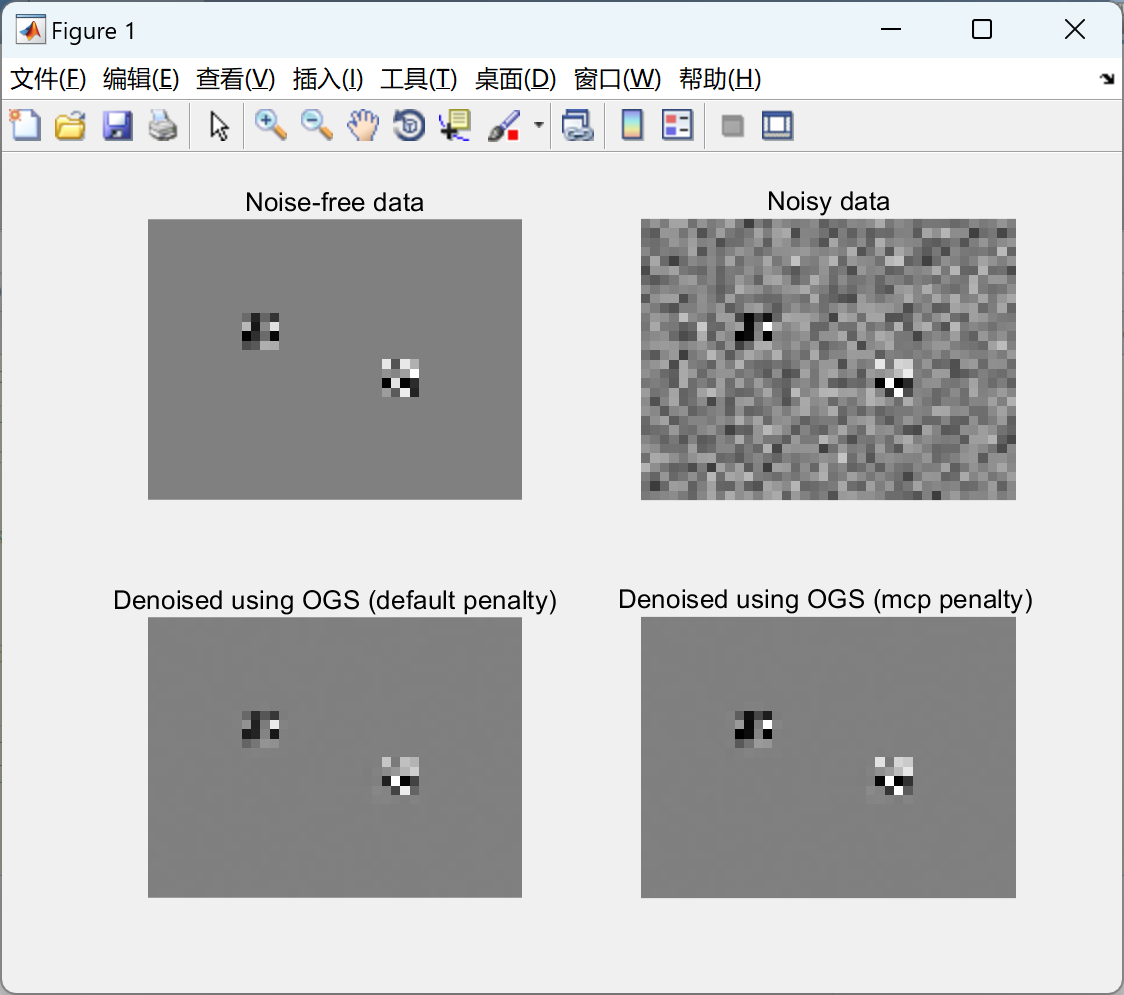The width and height of the screenshot is (1124, 995).
Task: Click the New Figure icon
Action: coord(25,125)
